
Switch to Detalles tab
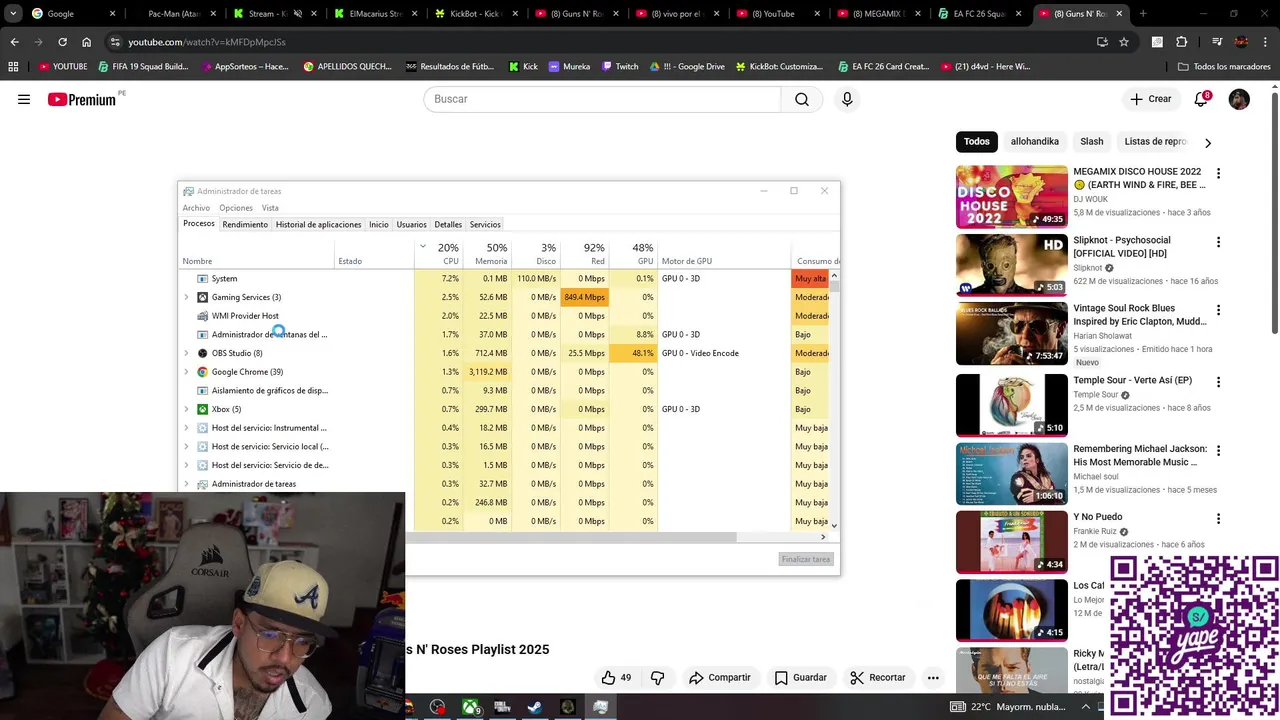click(x=448, y=224)
